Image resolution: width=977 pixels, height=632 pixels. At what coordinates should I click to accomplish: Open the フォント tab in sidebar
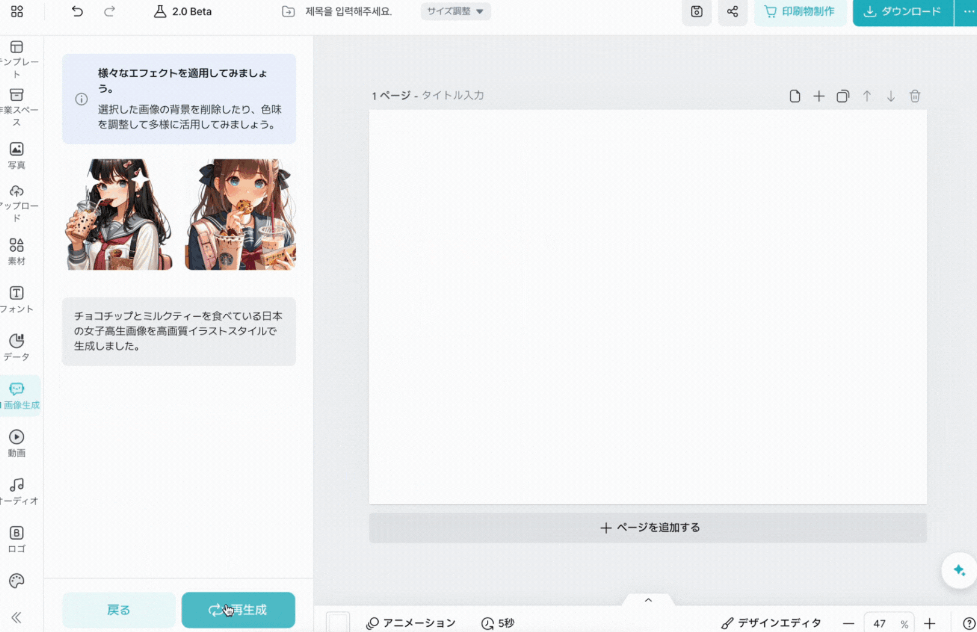pyautogui.click(x=17, y=300)
